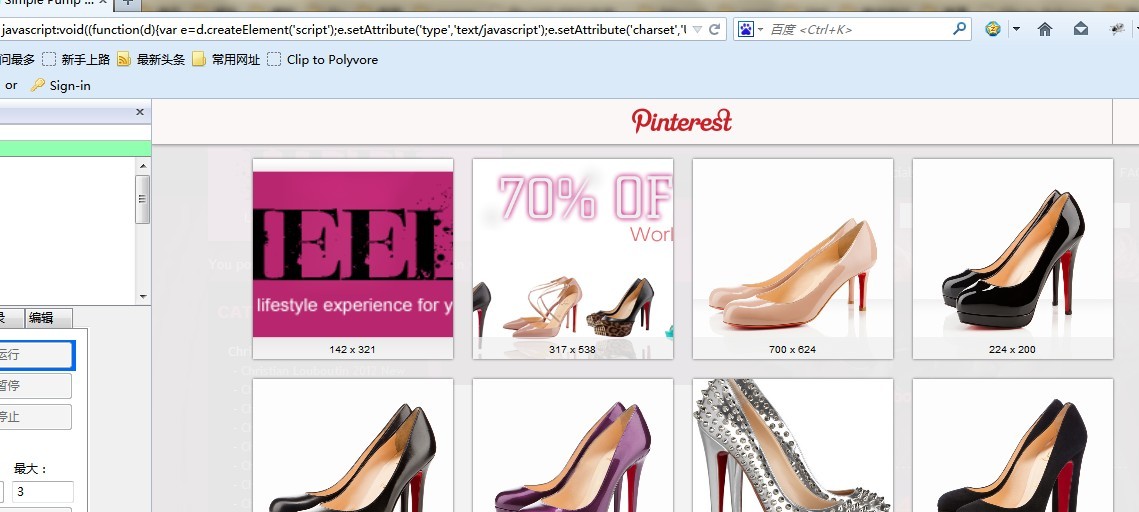Select the purple metallic pump thumbnail
Image resolution: width=1139 pixels, height=512 pixels.
click(x=573, y=445)
